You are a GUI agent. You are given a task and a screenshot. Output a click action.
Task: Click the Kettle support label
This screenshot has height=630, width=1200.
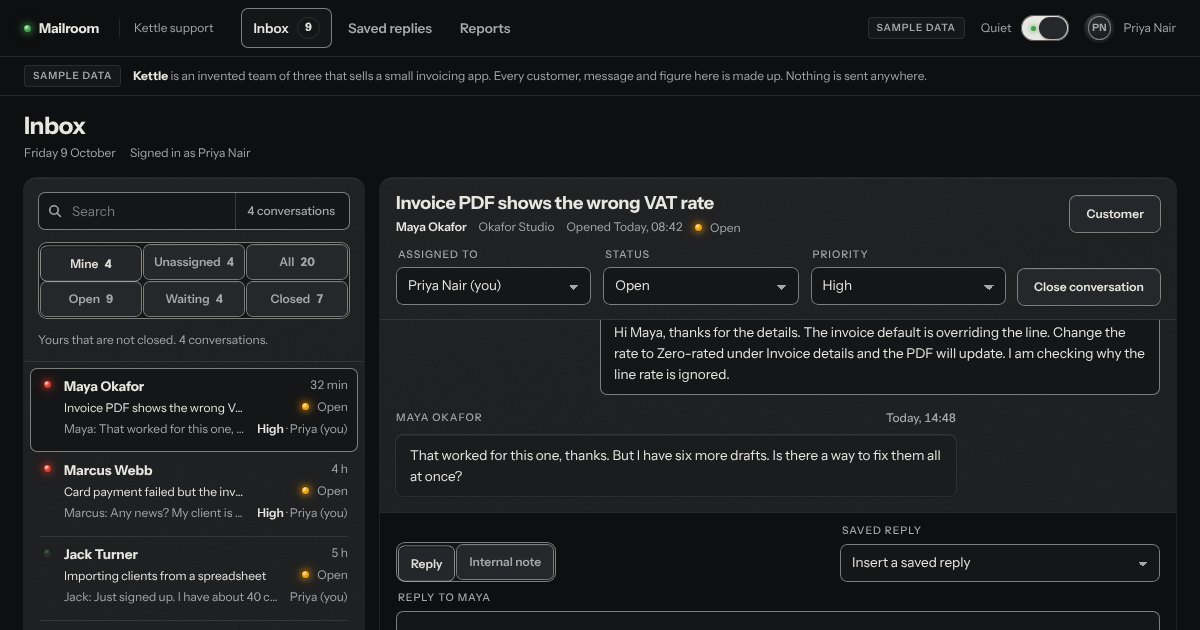pos(174,28)
